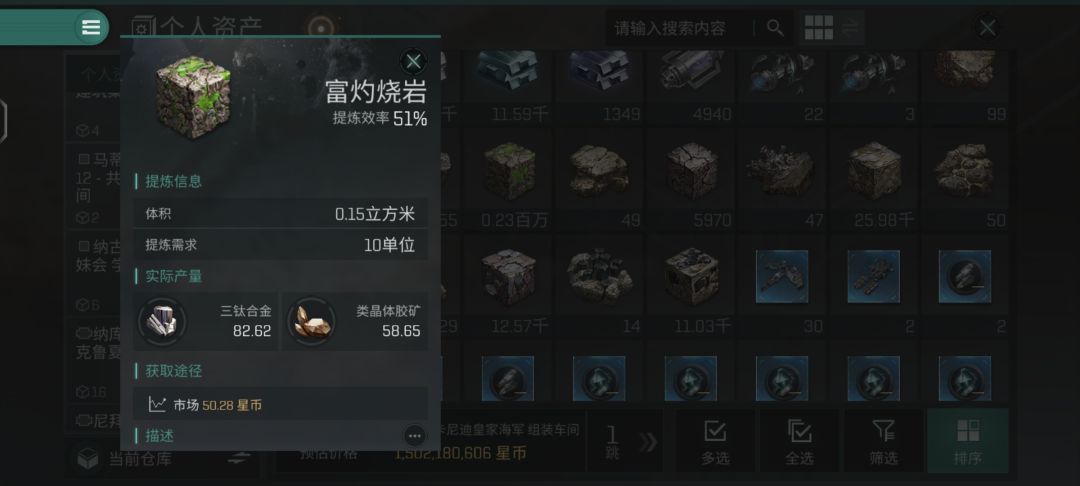Tap the 类晶体胶矿 mineral yield icon
Image resolution: width=1080 pixels, height=486 pixels.
(x=311, y=321)
